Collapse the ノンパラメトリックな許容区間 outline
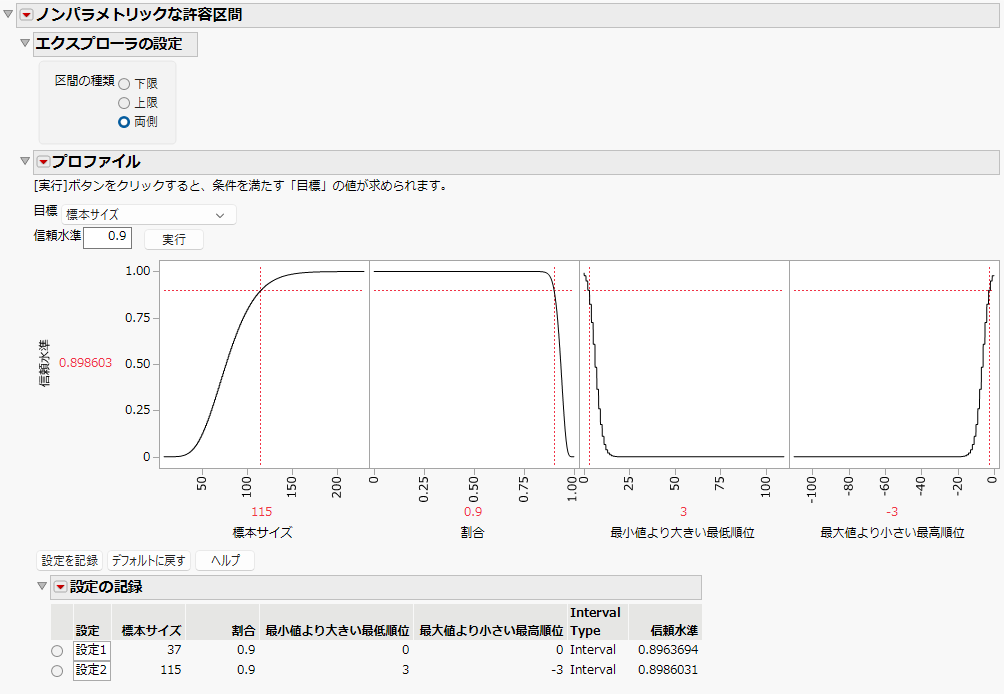 (x=8, y=14)
